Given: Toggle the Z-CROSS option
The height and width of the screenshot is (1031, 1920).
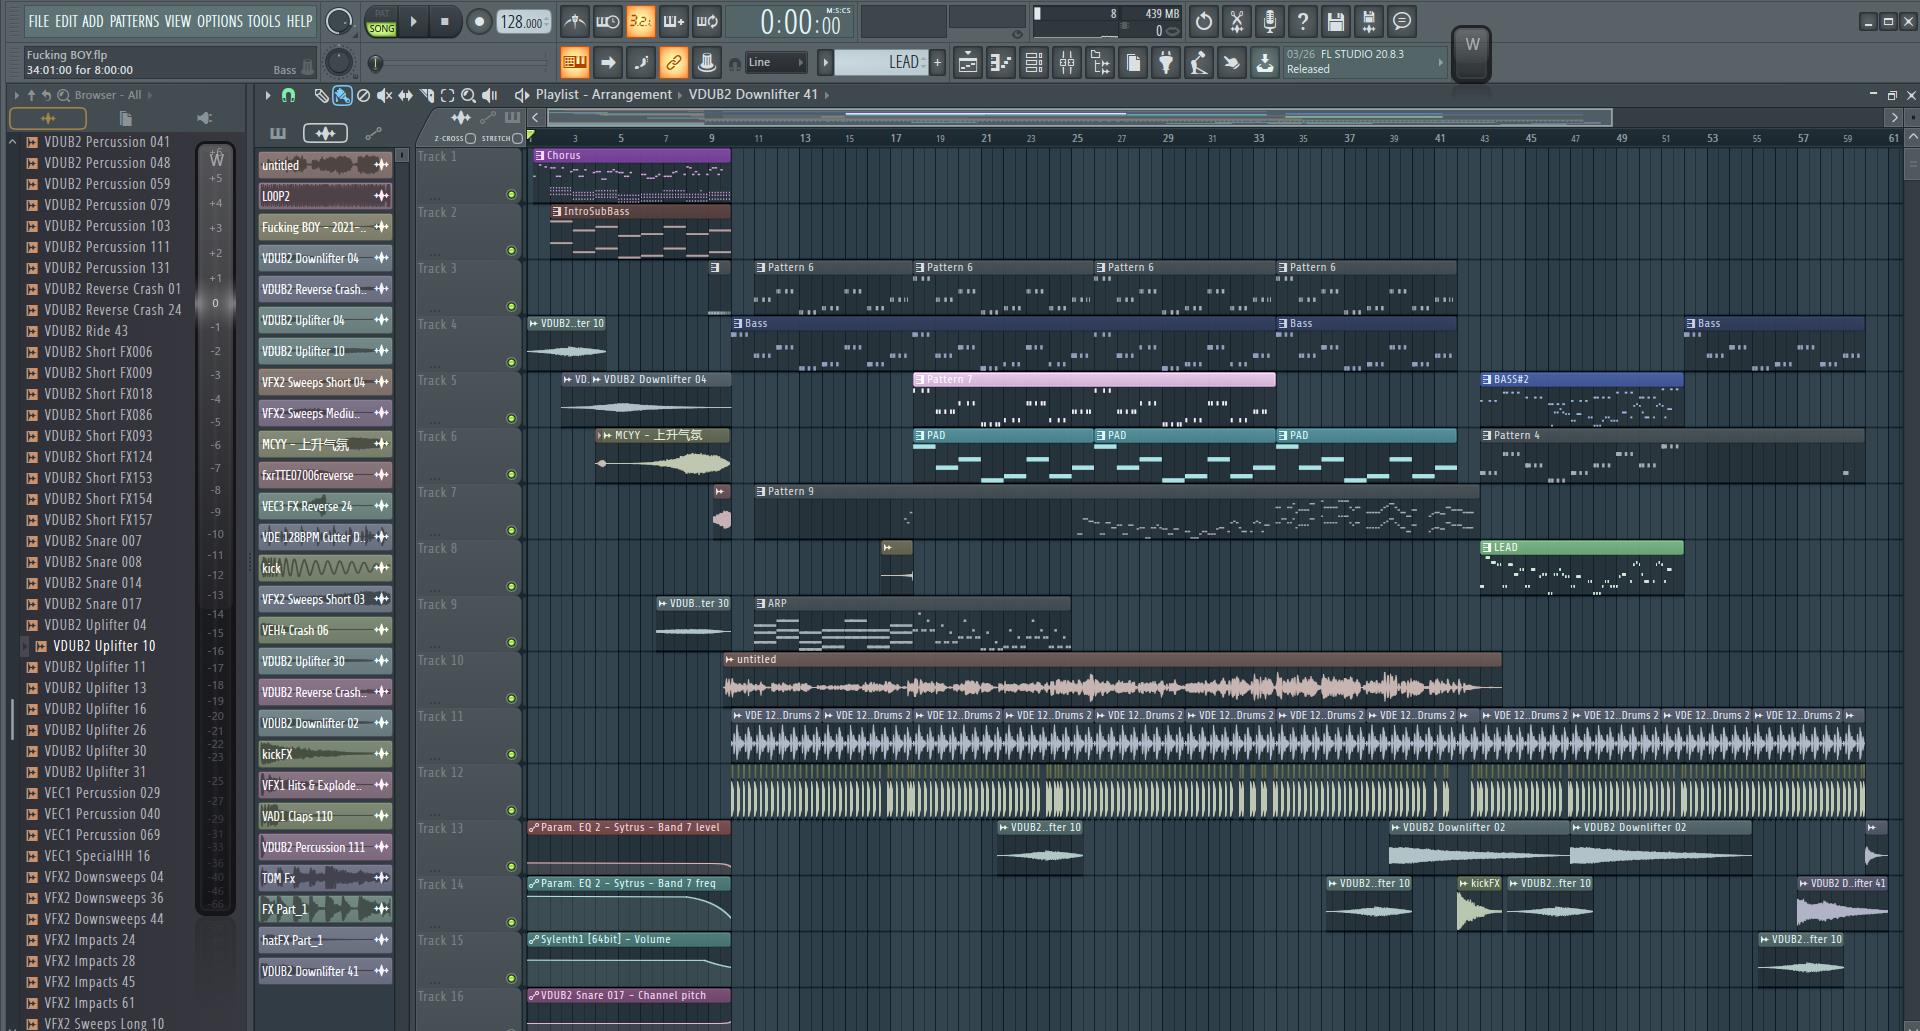Looking at the screenshot, I should (470, 138).
